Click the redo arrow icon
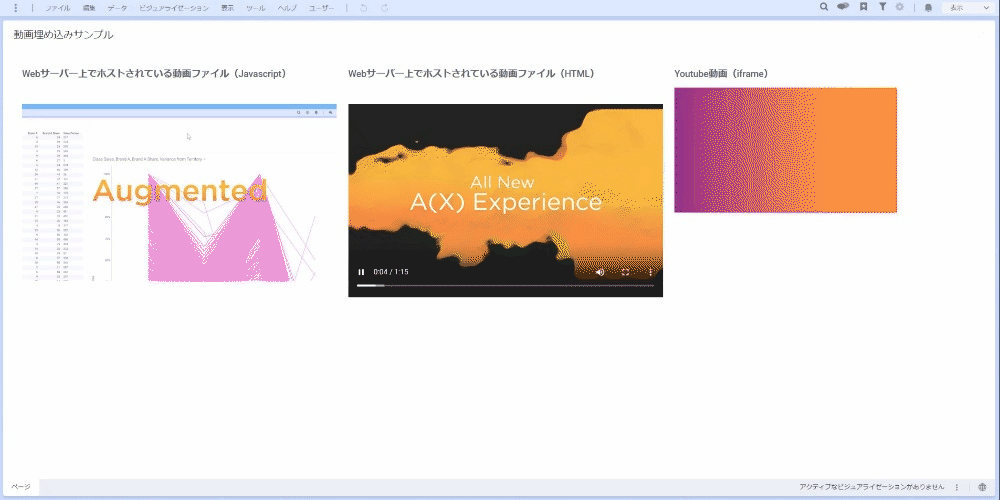 tap(385, 8)
